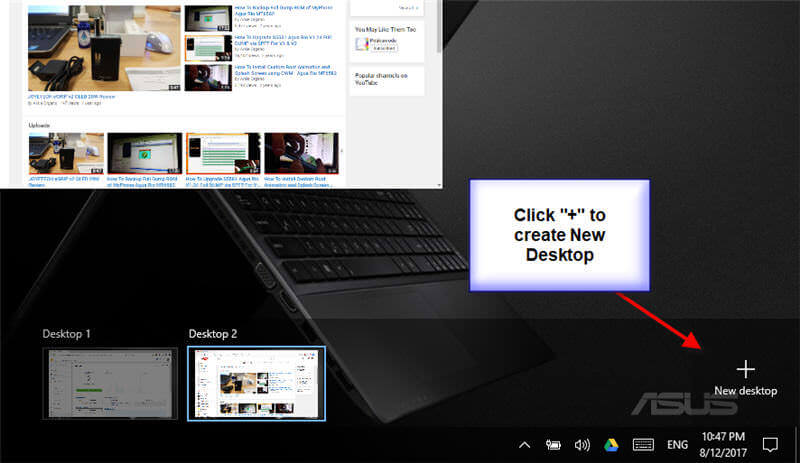Click the plus icon for New desktop
The height and width of the screenshot is (463, 800).
(745, 369)
